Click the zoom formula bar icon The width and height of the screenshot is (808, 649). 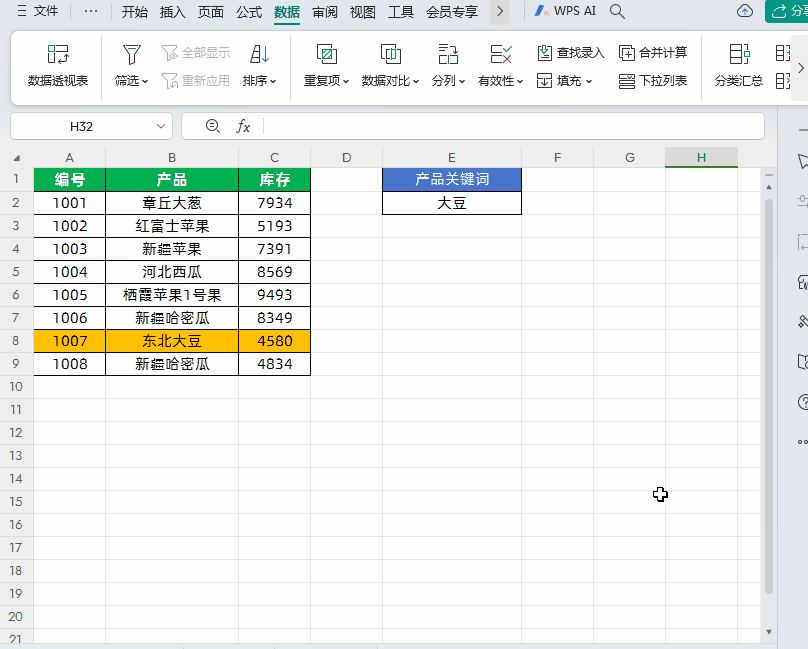[x=212, y=126]
